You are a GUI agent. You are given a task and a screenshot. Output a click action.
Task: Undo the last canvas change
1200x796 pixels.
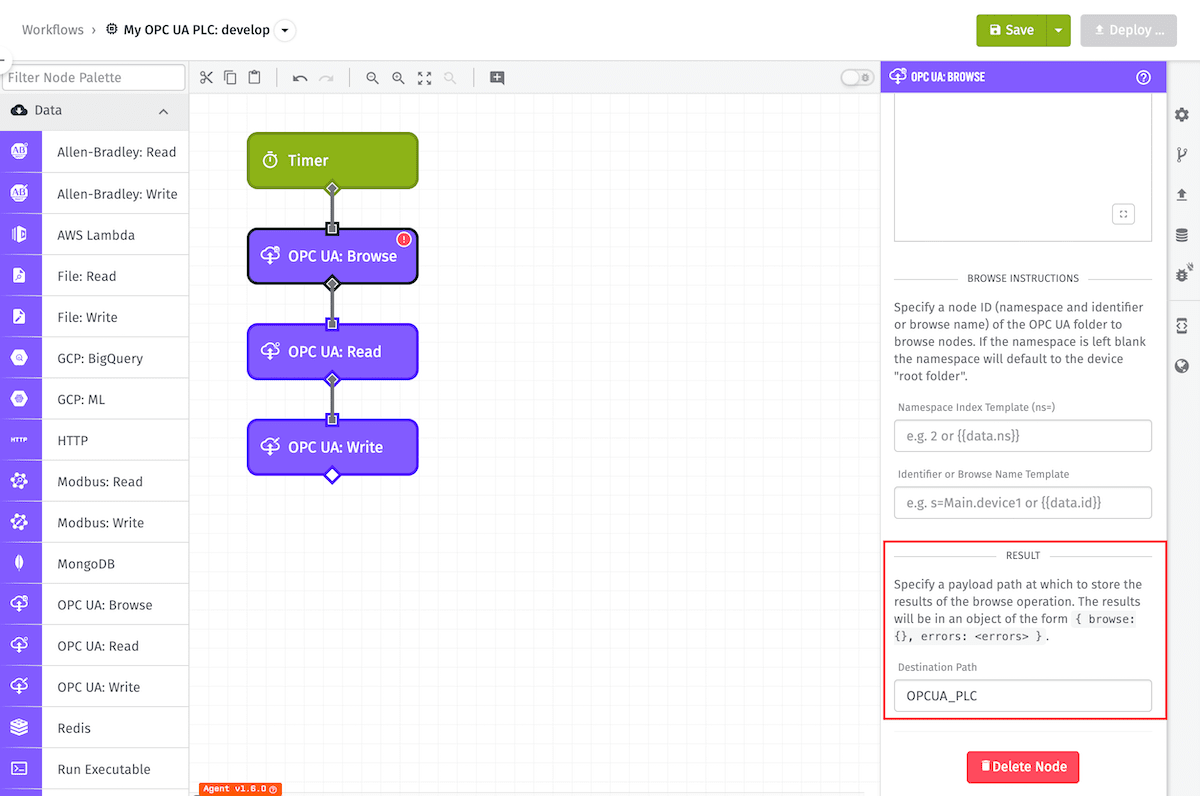300,78
